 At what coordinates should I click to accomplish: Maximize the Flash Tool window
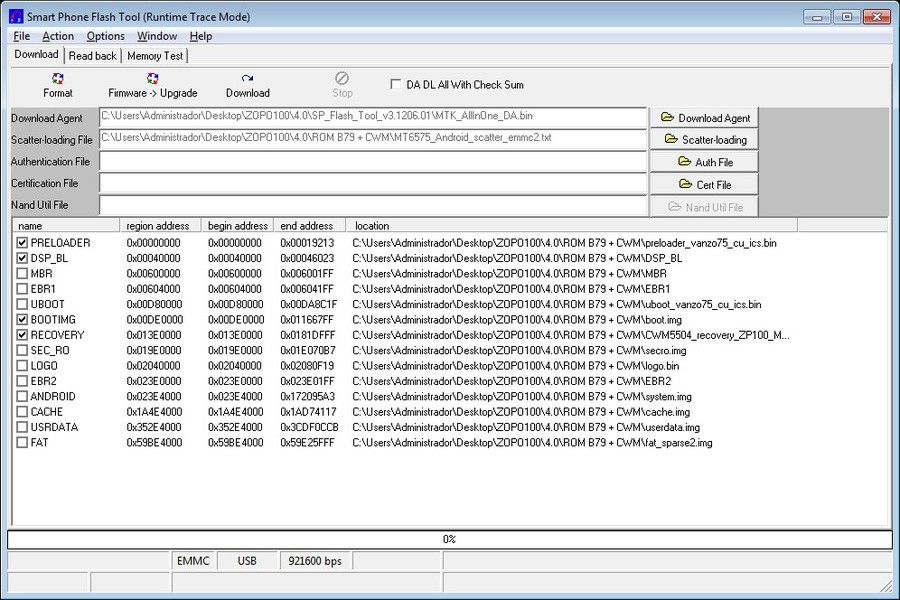click(847, 17)
